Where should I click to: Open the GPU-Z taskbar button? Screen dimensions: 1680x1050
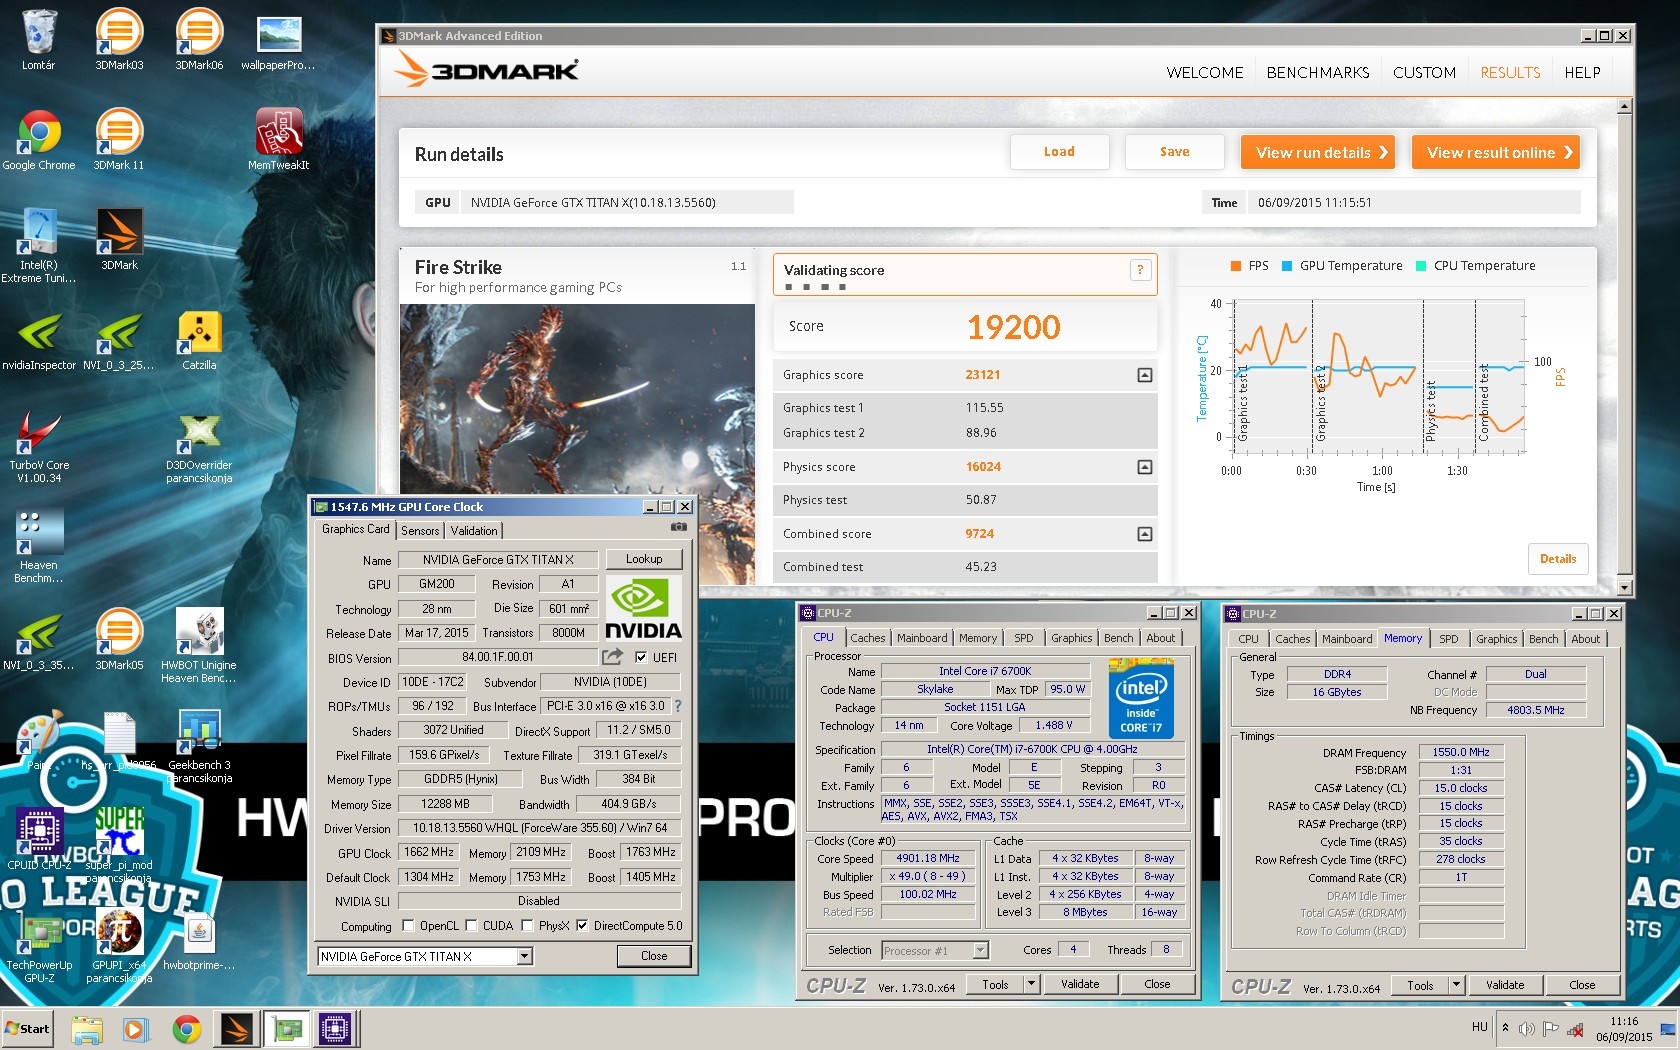tap(288, 1029)
